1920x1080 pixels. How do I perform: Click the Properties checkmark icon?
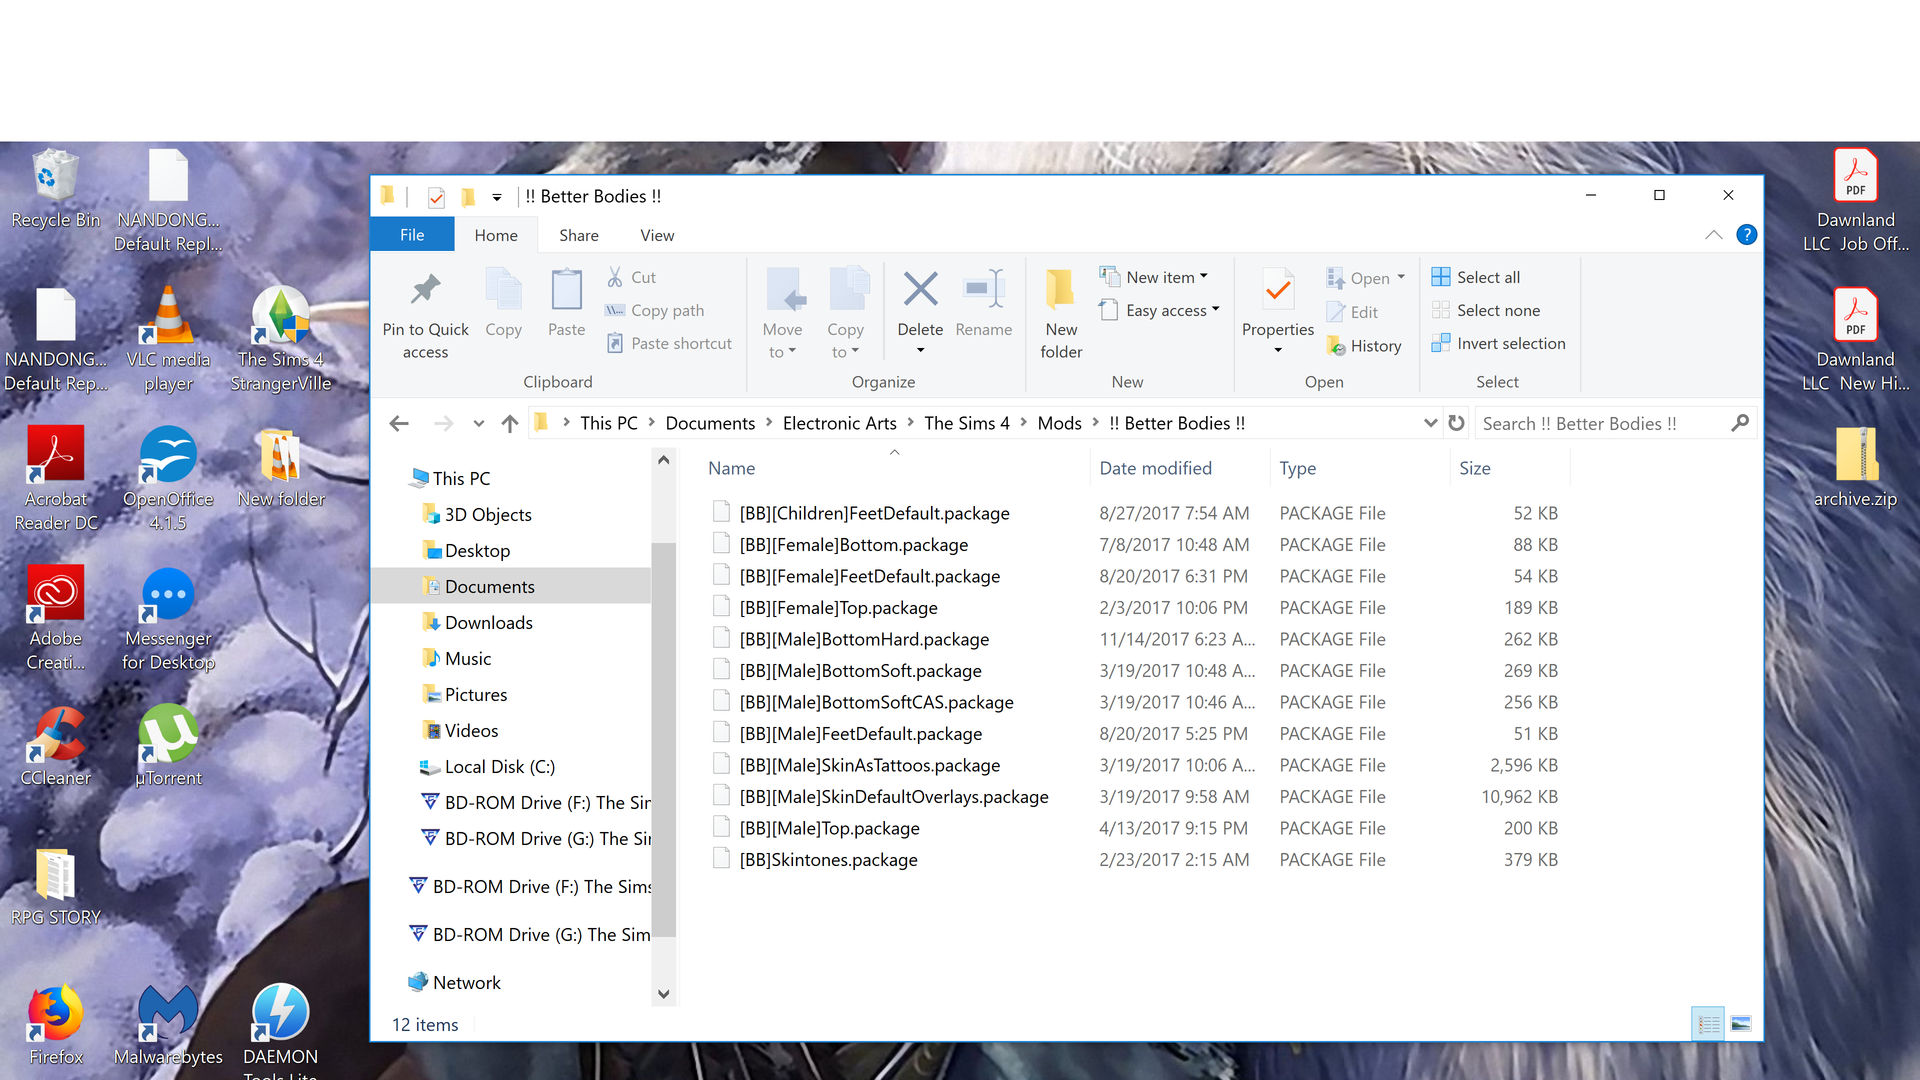[1278, 290]
